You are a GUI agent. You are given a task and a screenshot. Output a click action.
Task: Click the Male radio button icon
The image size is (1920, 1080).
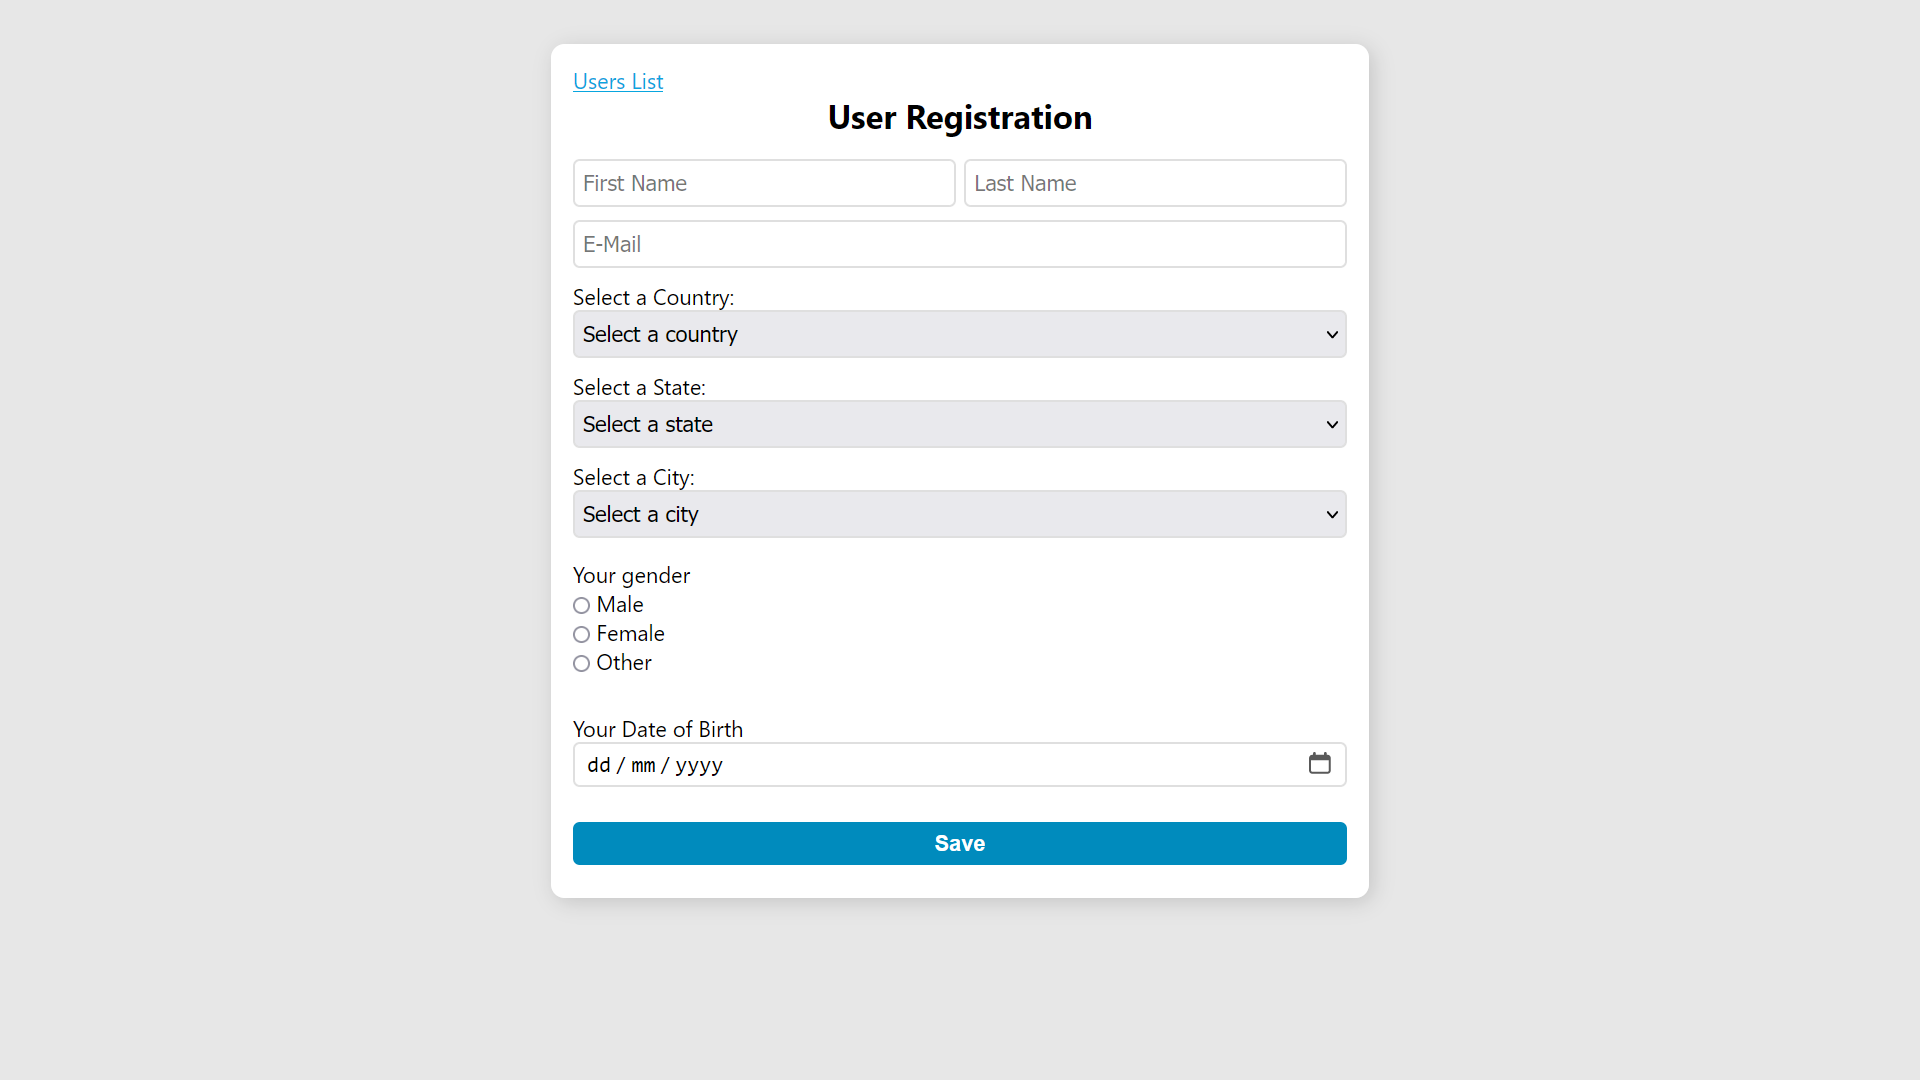(580, 605)
